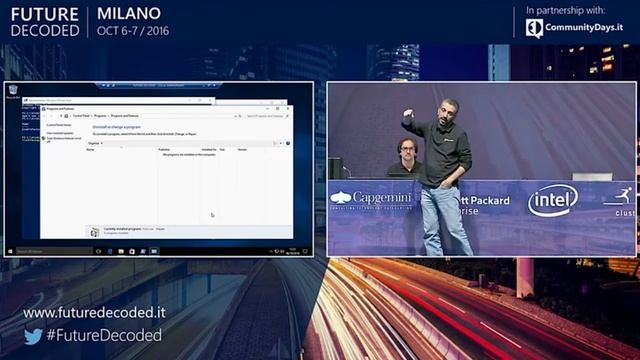The width and height of the screenshot is (640, 360).
Task: Sort by Name column header
Action: coord(90,150)
